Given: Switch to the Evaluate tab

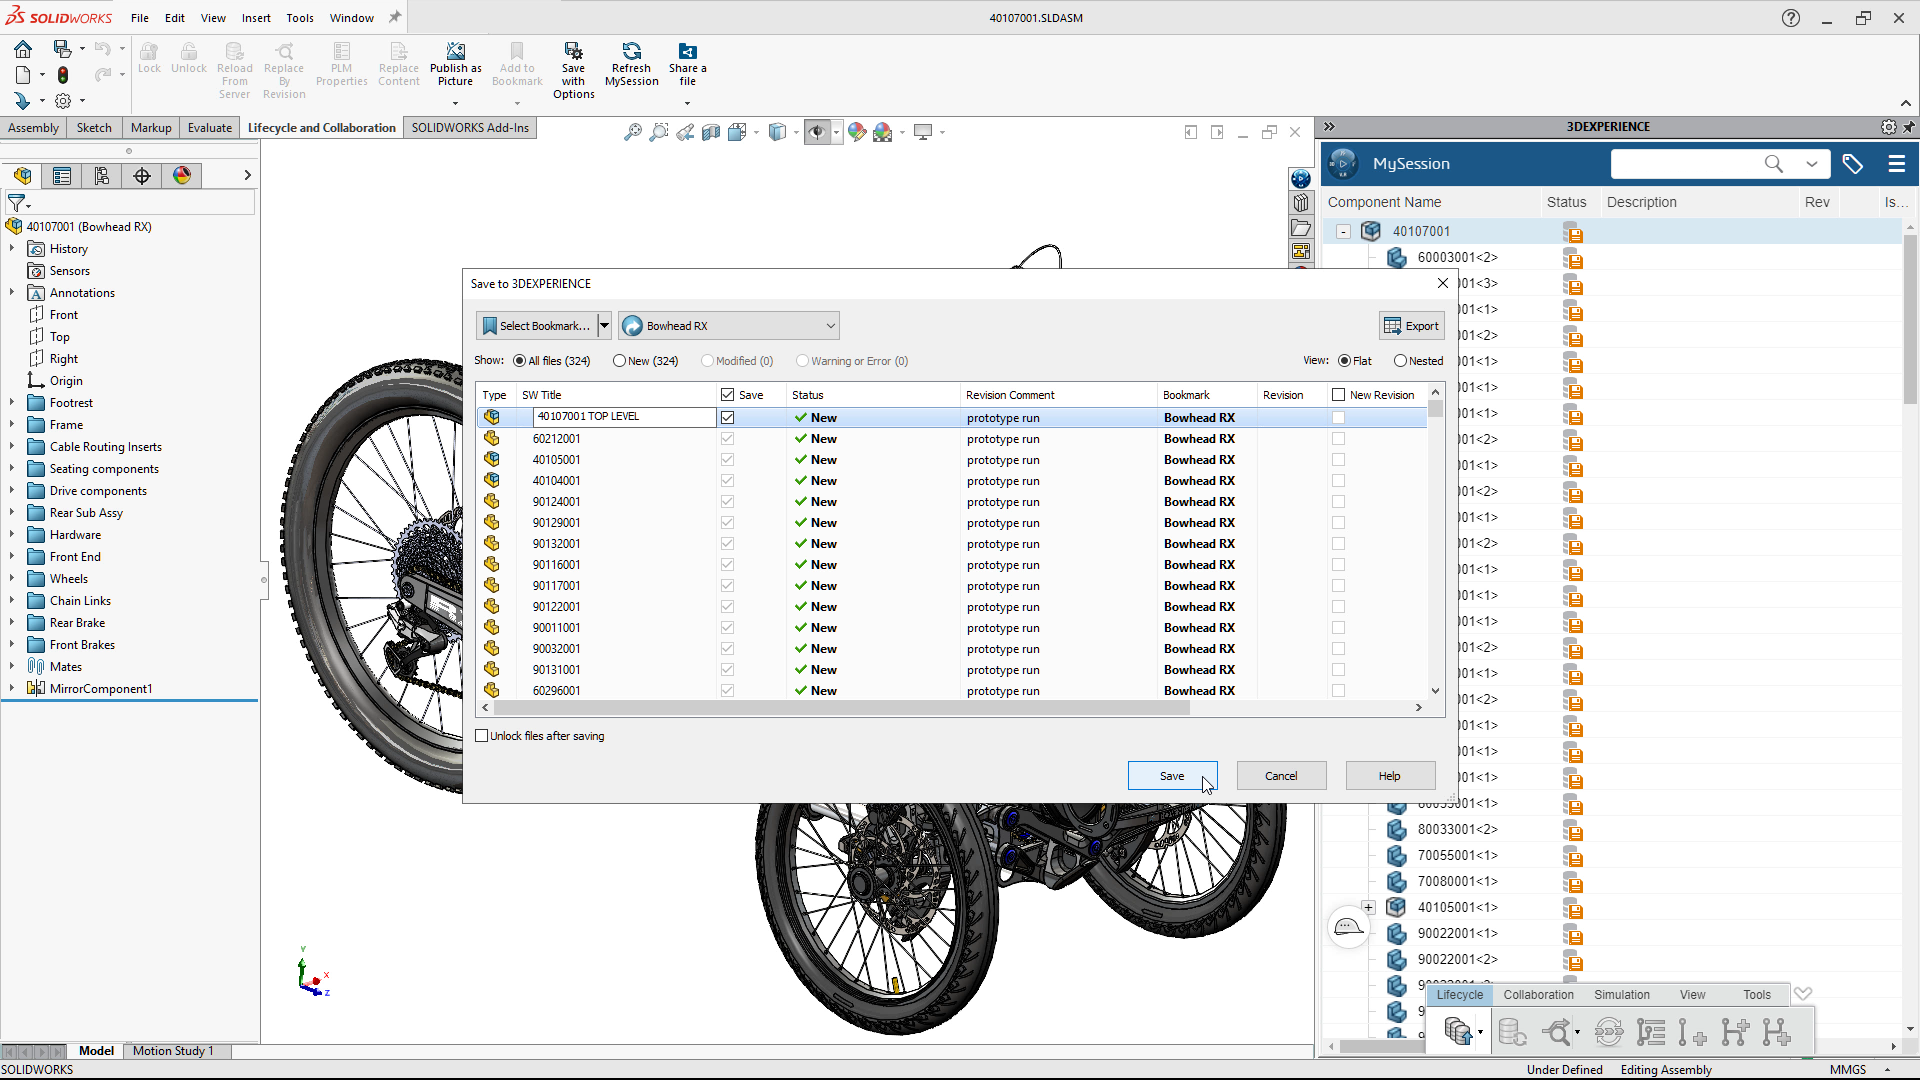Looking at the screenshot, I should click(210, 128).
